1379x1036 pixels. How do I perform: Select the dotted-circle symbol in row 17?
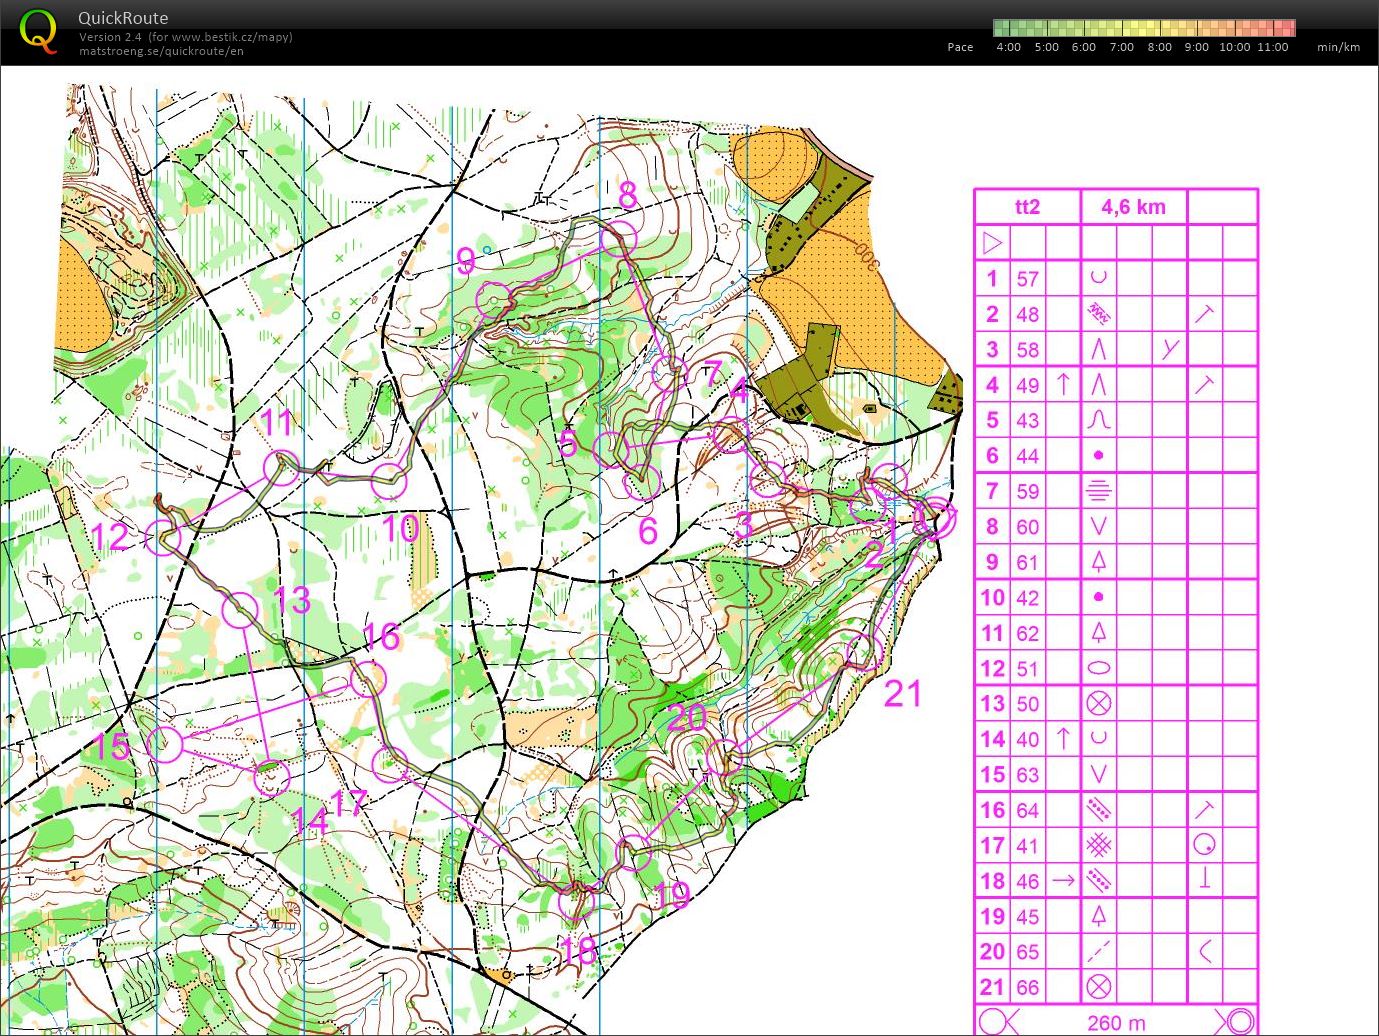click(x=1204, y=846)
